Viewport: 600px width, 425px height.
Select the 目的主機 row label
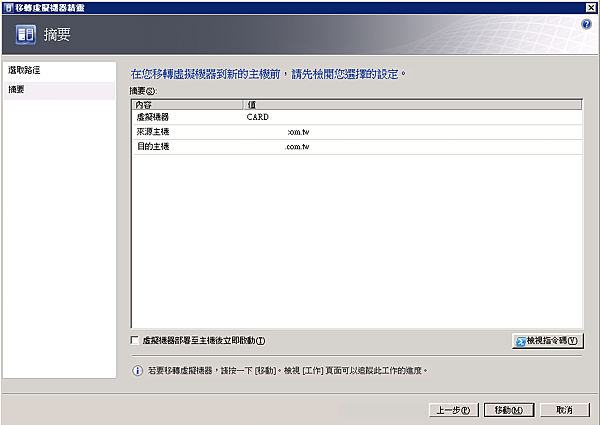click(x=153, y=146)
